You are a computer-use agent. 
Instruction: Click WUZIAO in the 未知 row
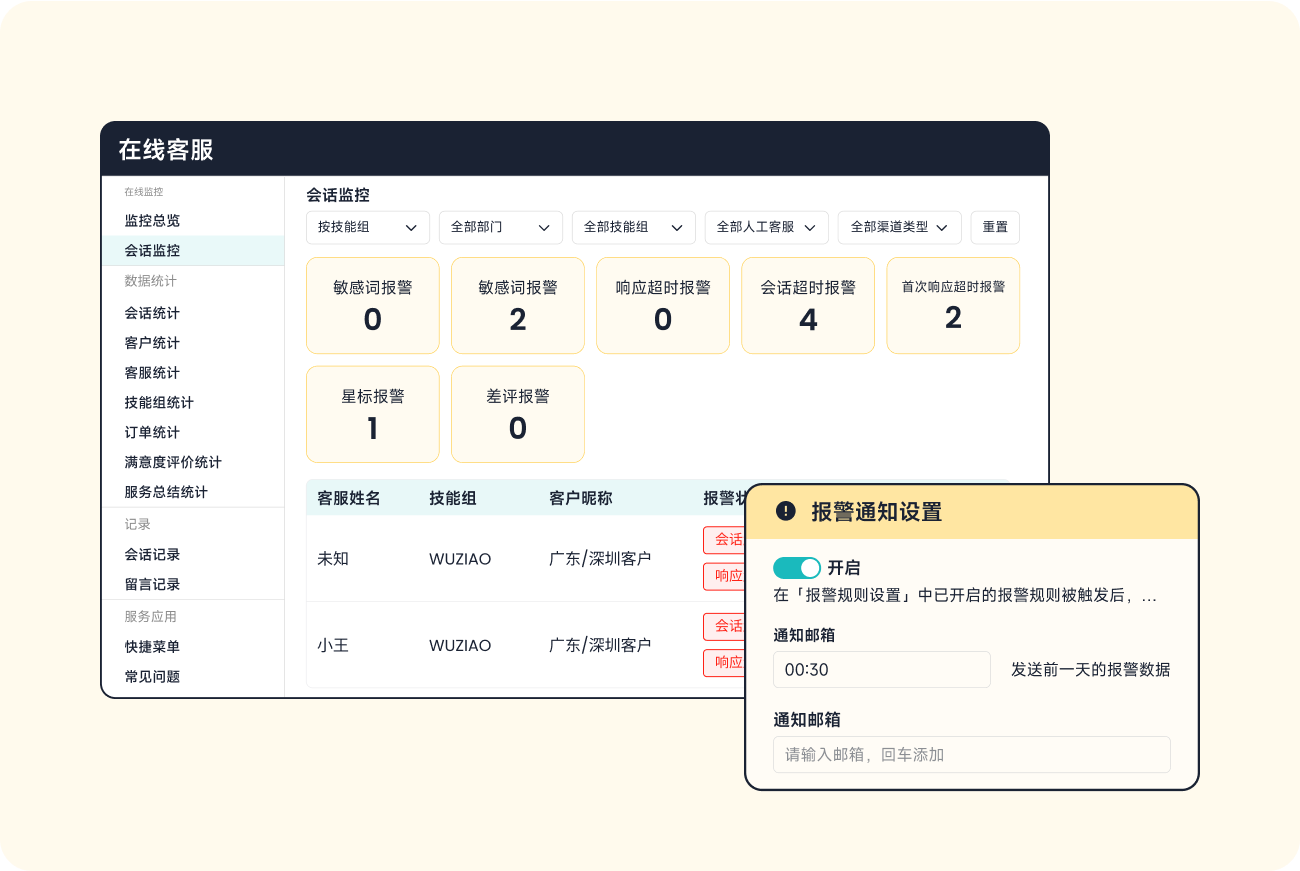pos(460,559)
